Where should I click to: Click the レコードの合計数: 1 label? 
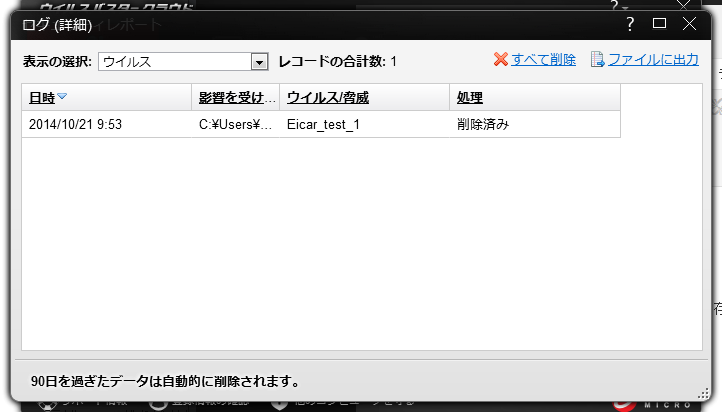click(338, 61)
